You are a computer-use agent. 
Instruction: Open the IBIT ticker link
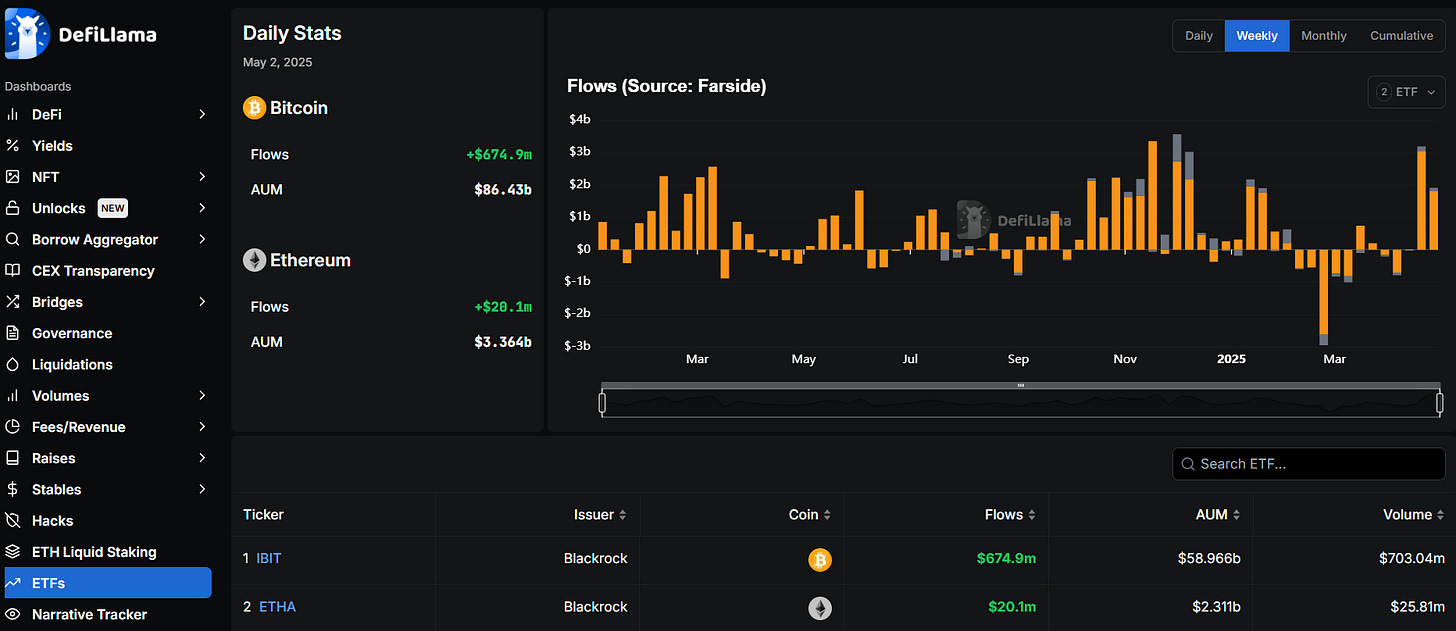(269, 559)
